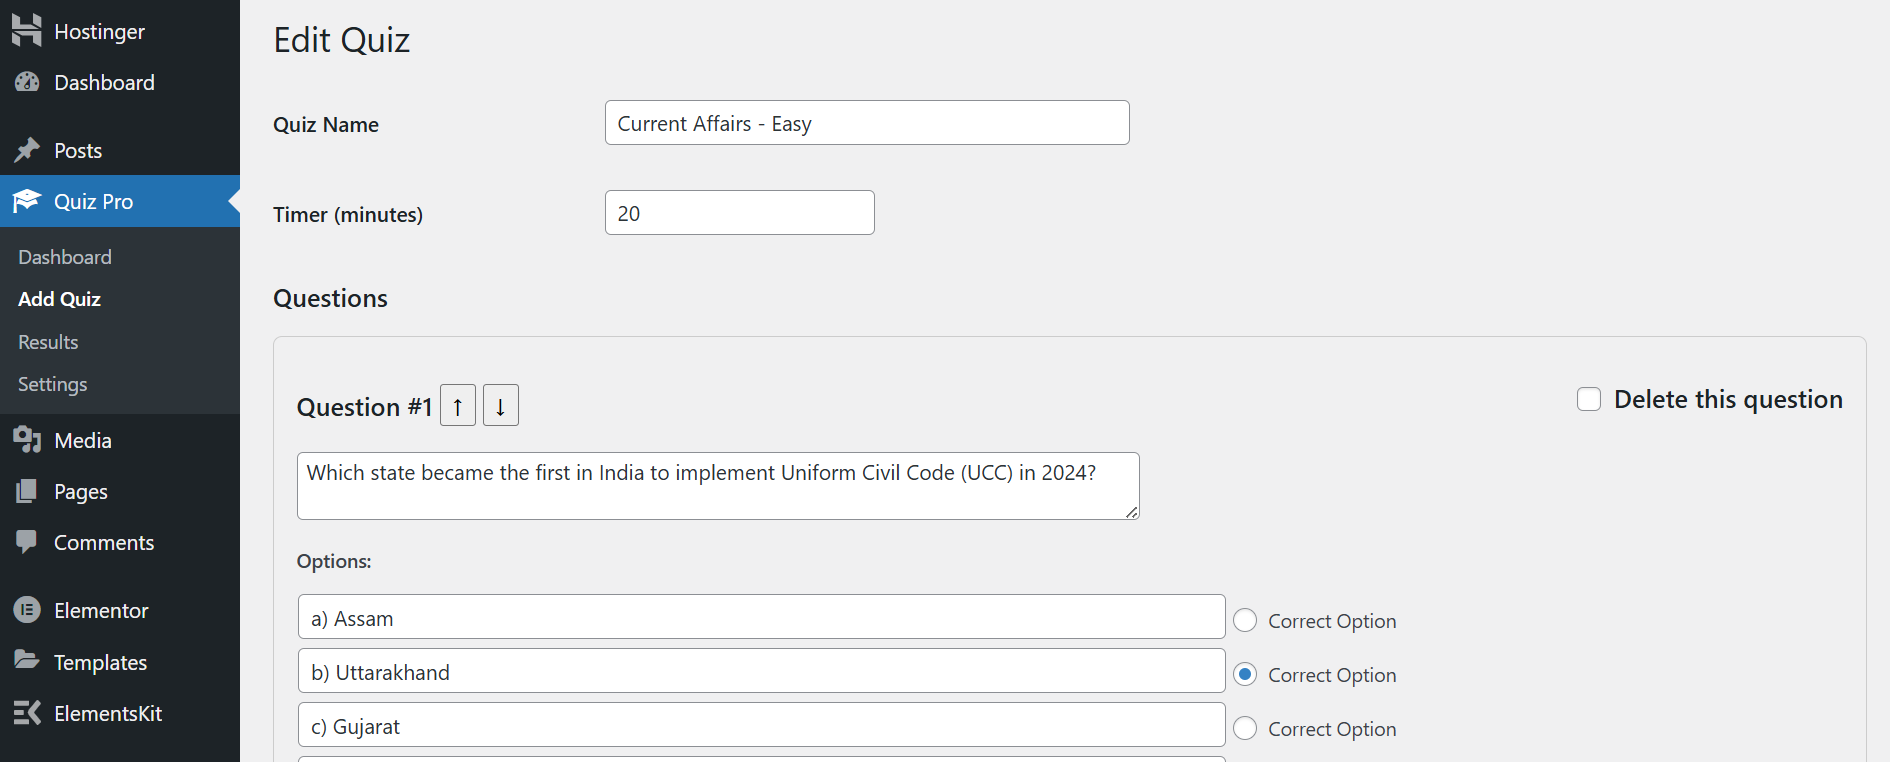Click the Comments bubble icon
Viewport: 1890px width, 762px height.
[x=27, y=542]
